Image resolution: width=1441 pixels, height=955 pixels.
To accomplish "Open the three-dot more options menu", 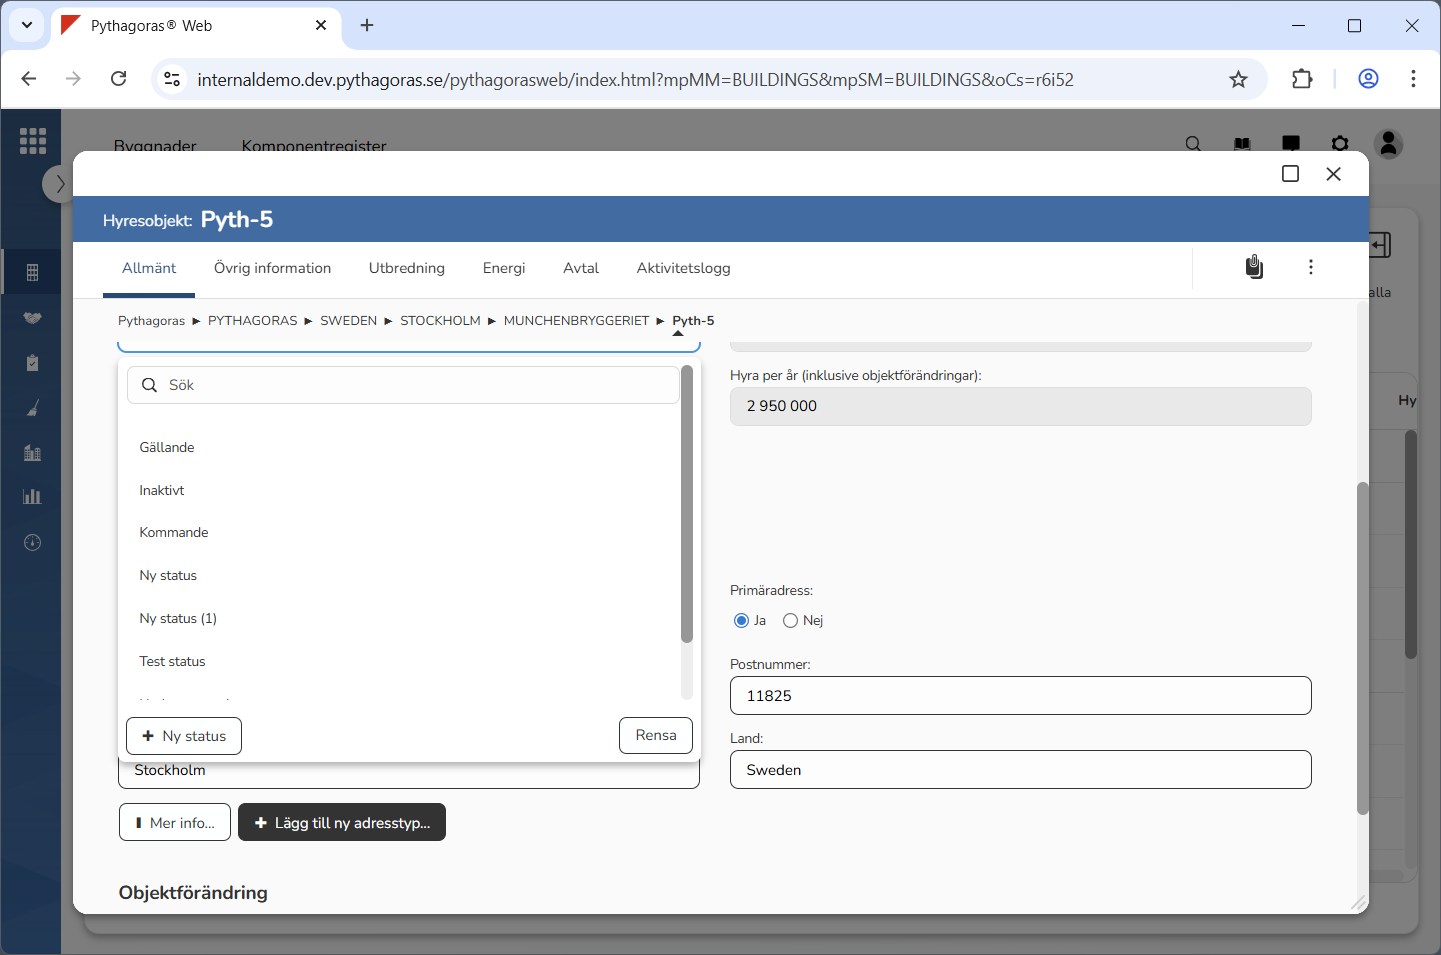I will pos(1310,267).
